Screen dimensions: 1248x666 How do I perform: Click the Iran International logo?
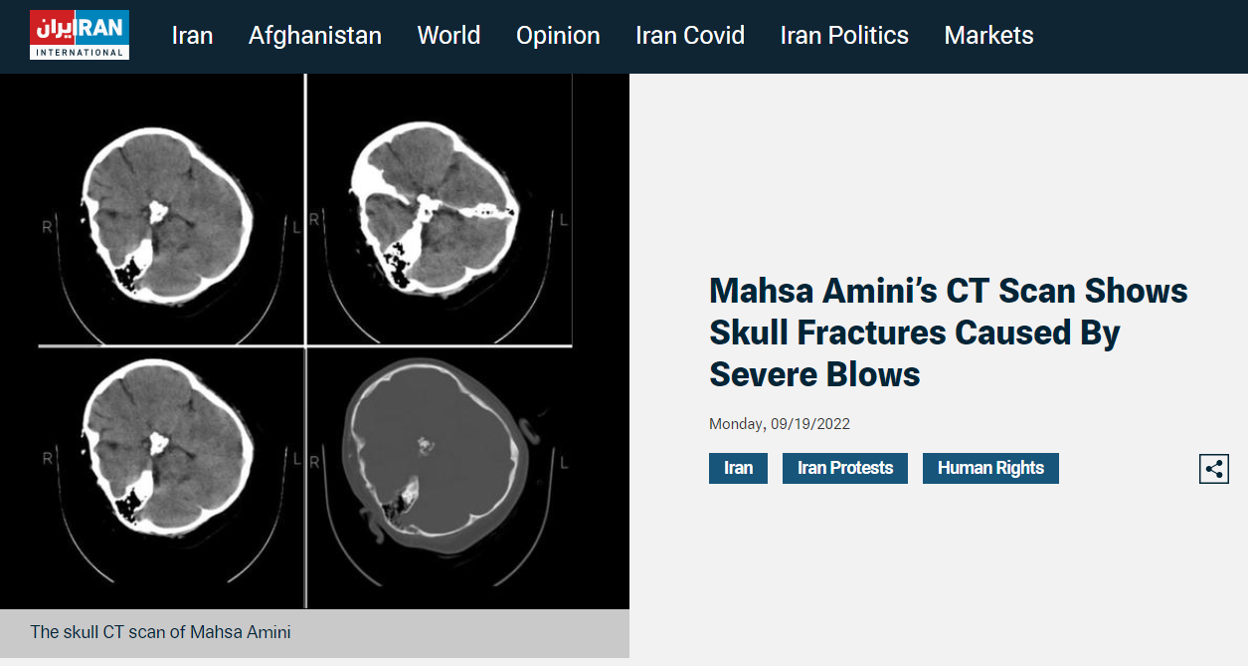79,35
